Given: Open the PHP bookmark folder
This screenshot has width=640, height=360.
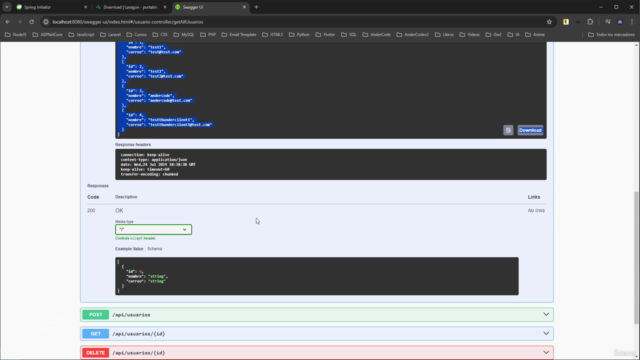Looking at the screenshot, I should (x=208, y=35).
